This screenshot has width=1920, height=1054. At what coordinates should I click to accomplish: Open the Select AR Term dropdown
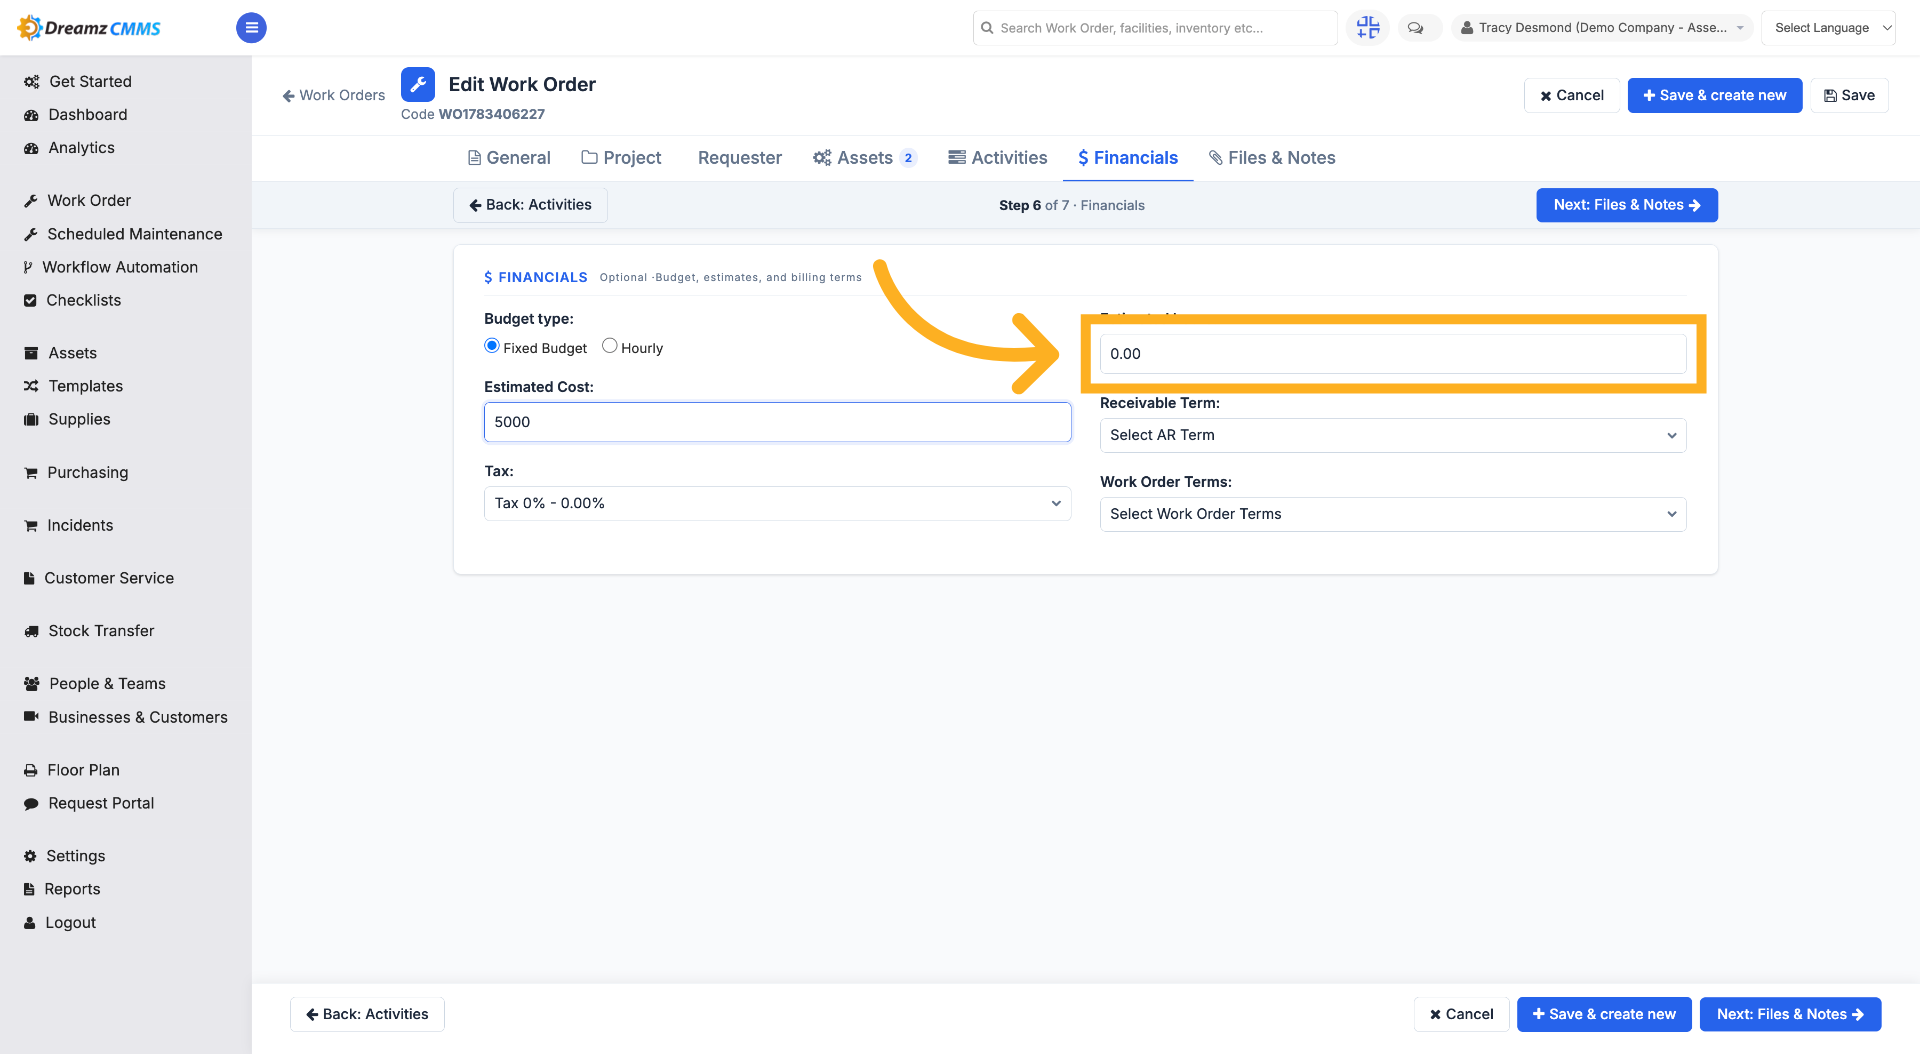(x=1393, y=435)
